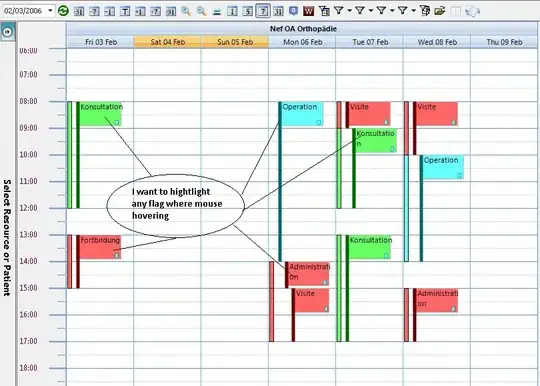Click the filter settings sheet icon
The width and height of the screenshot is (540, 386).
tap(425, 11)
